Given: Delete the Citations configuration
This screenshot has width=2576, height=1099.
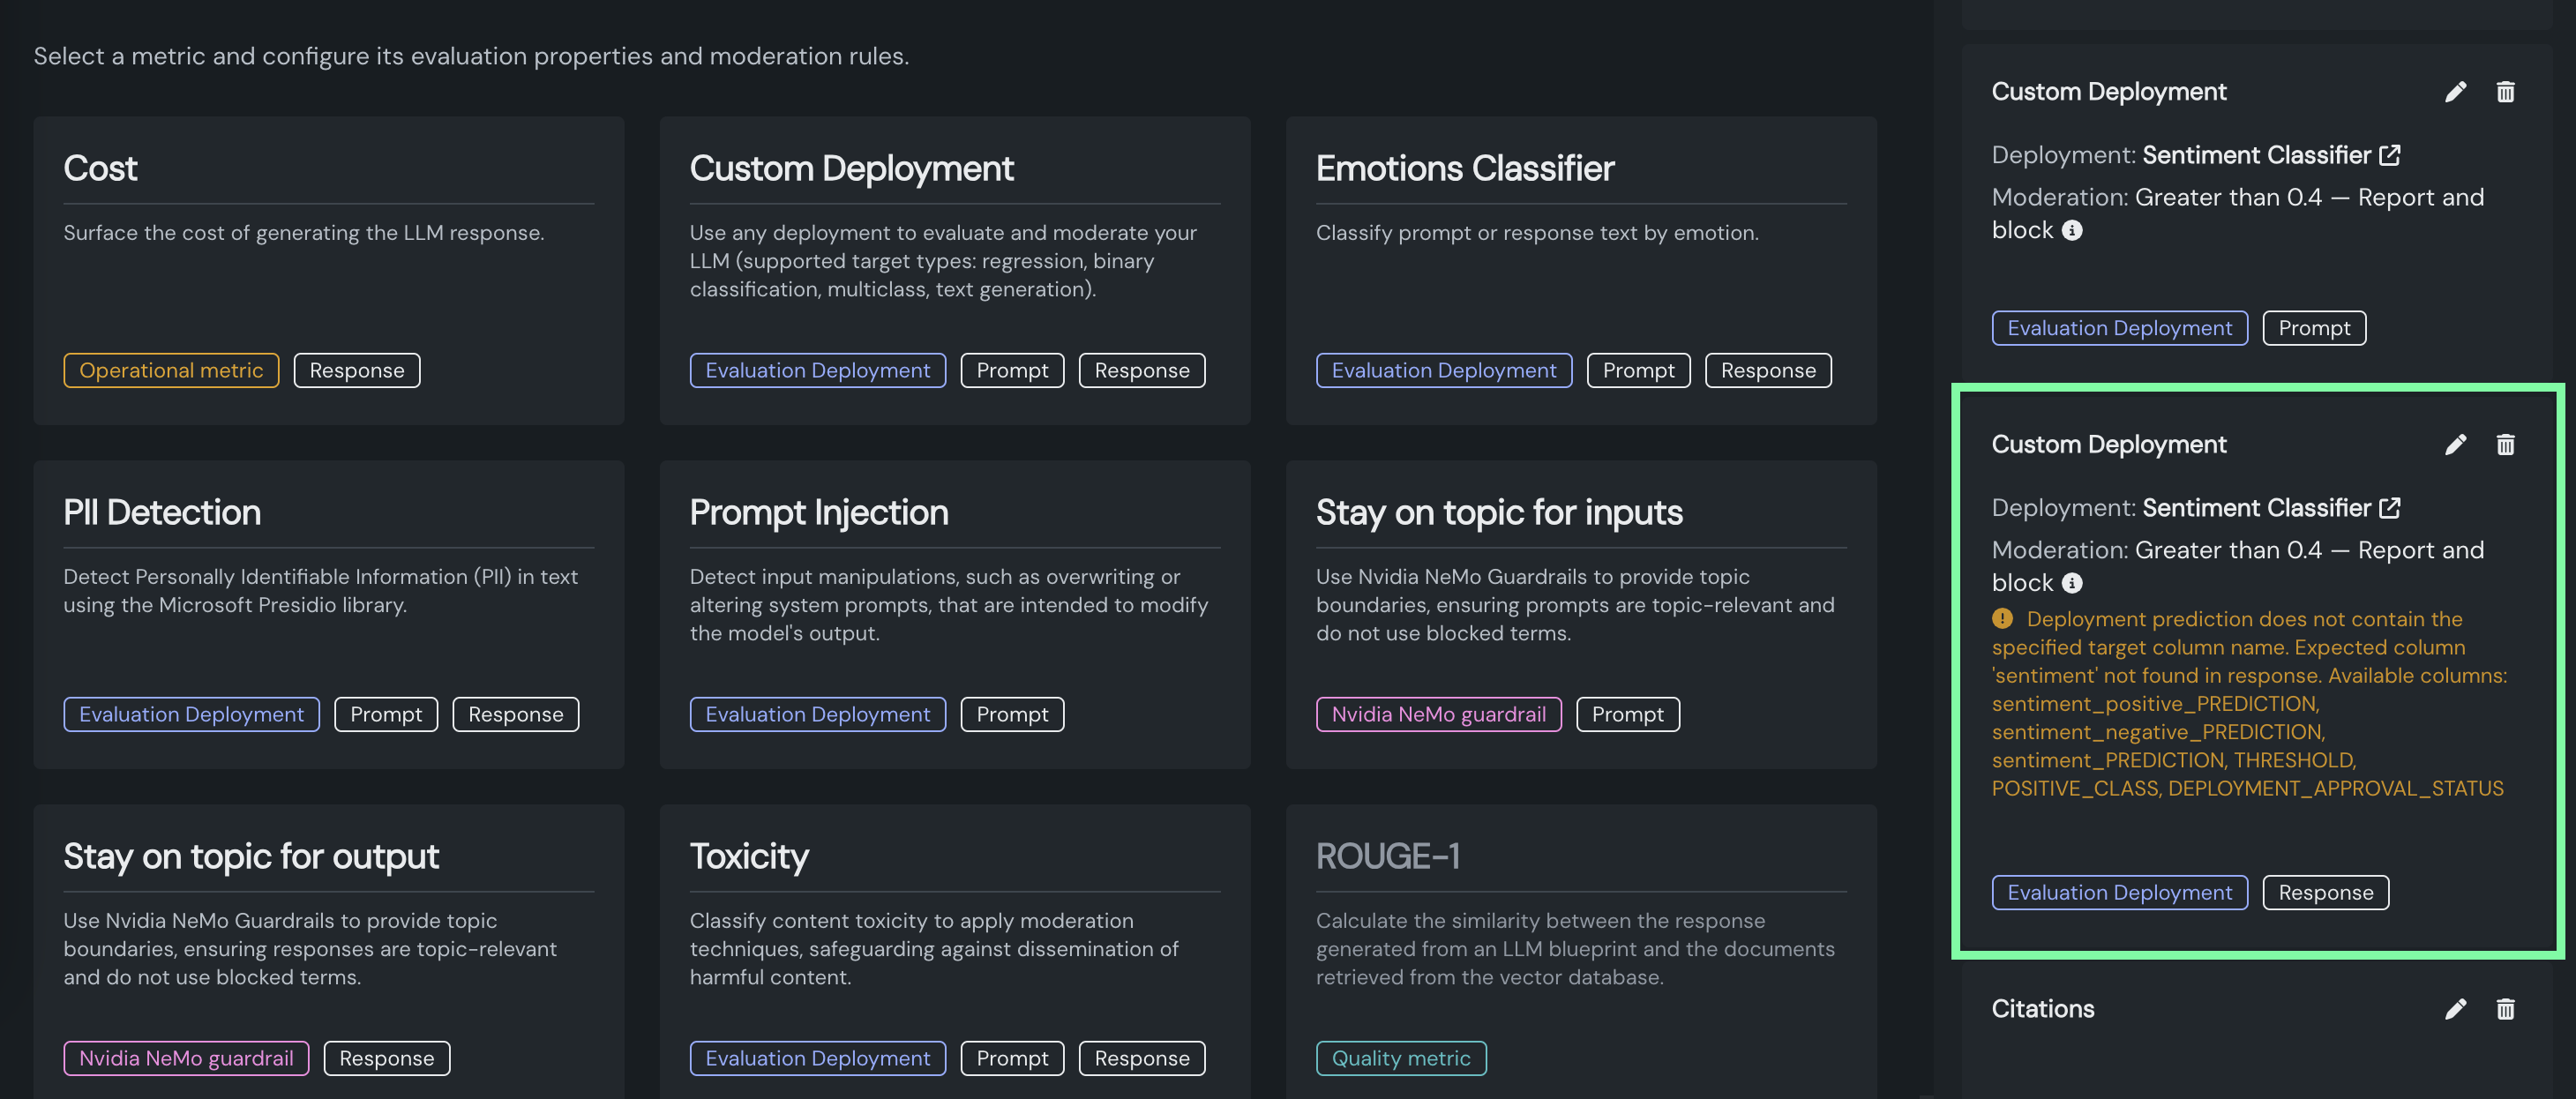Looking at the screenshot, I should [x=2505, y=1009].
